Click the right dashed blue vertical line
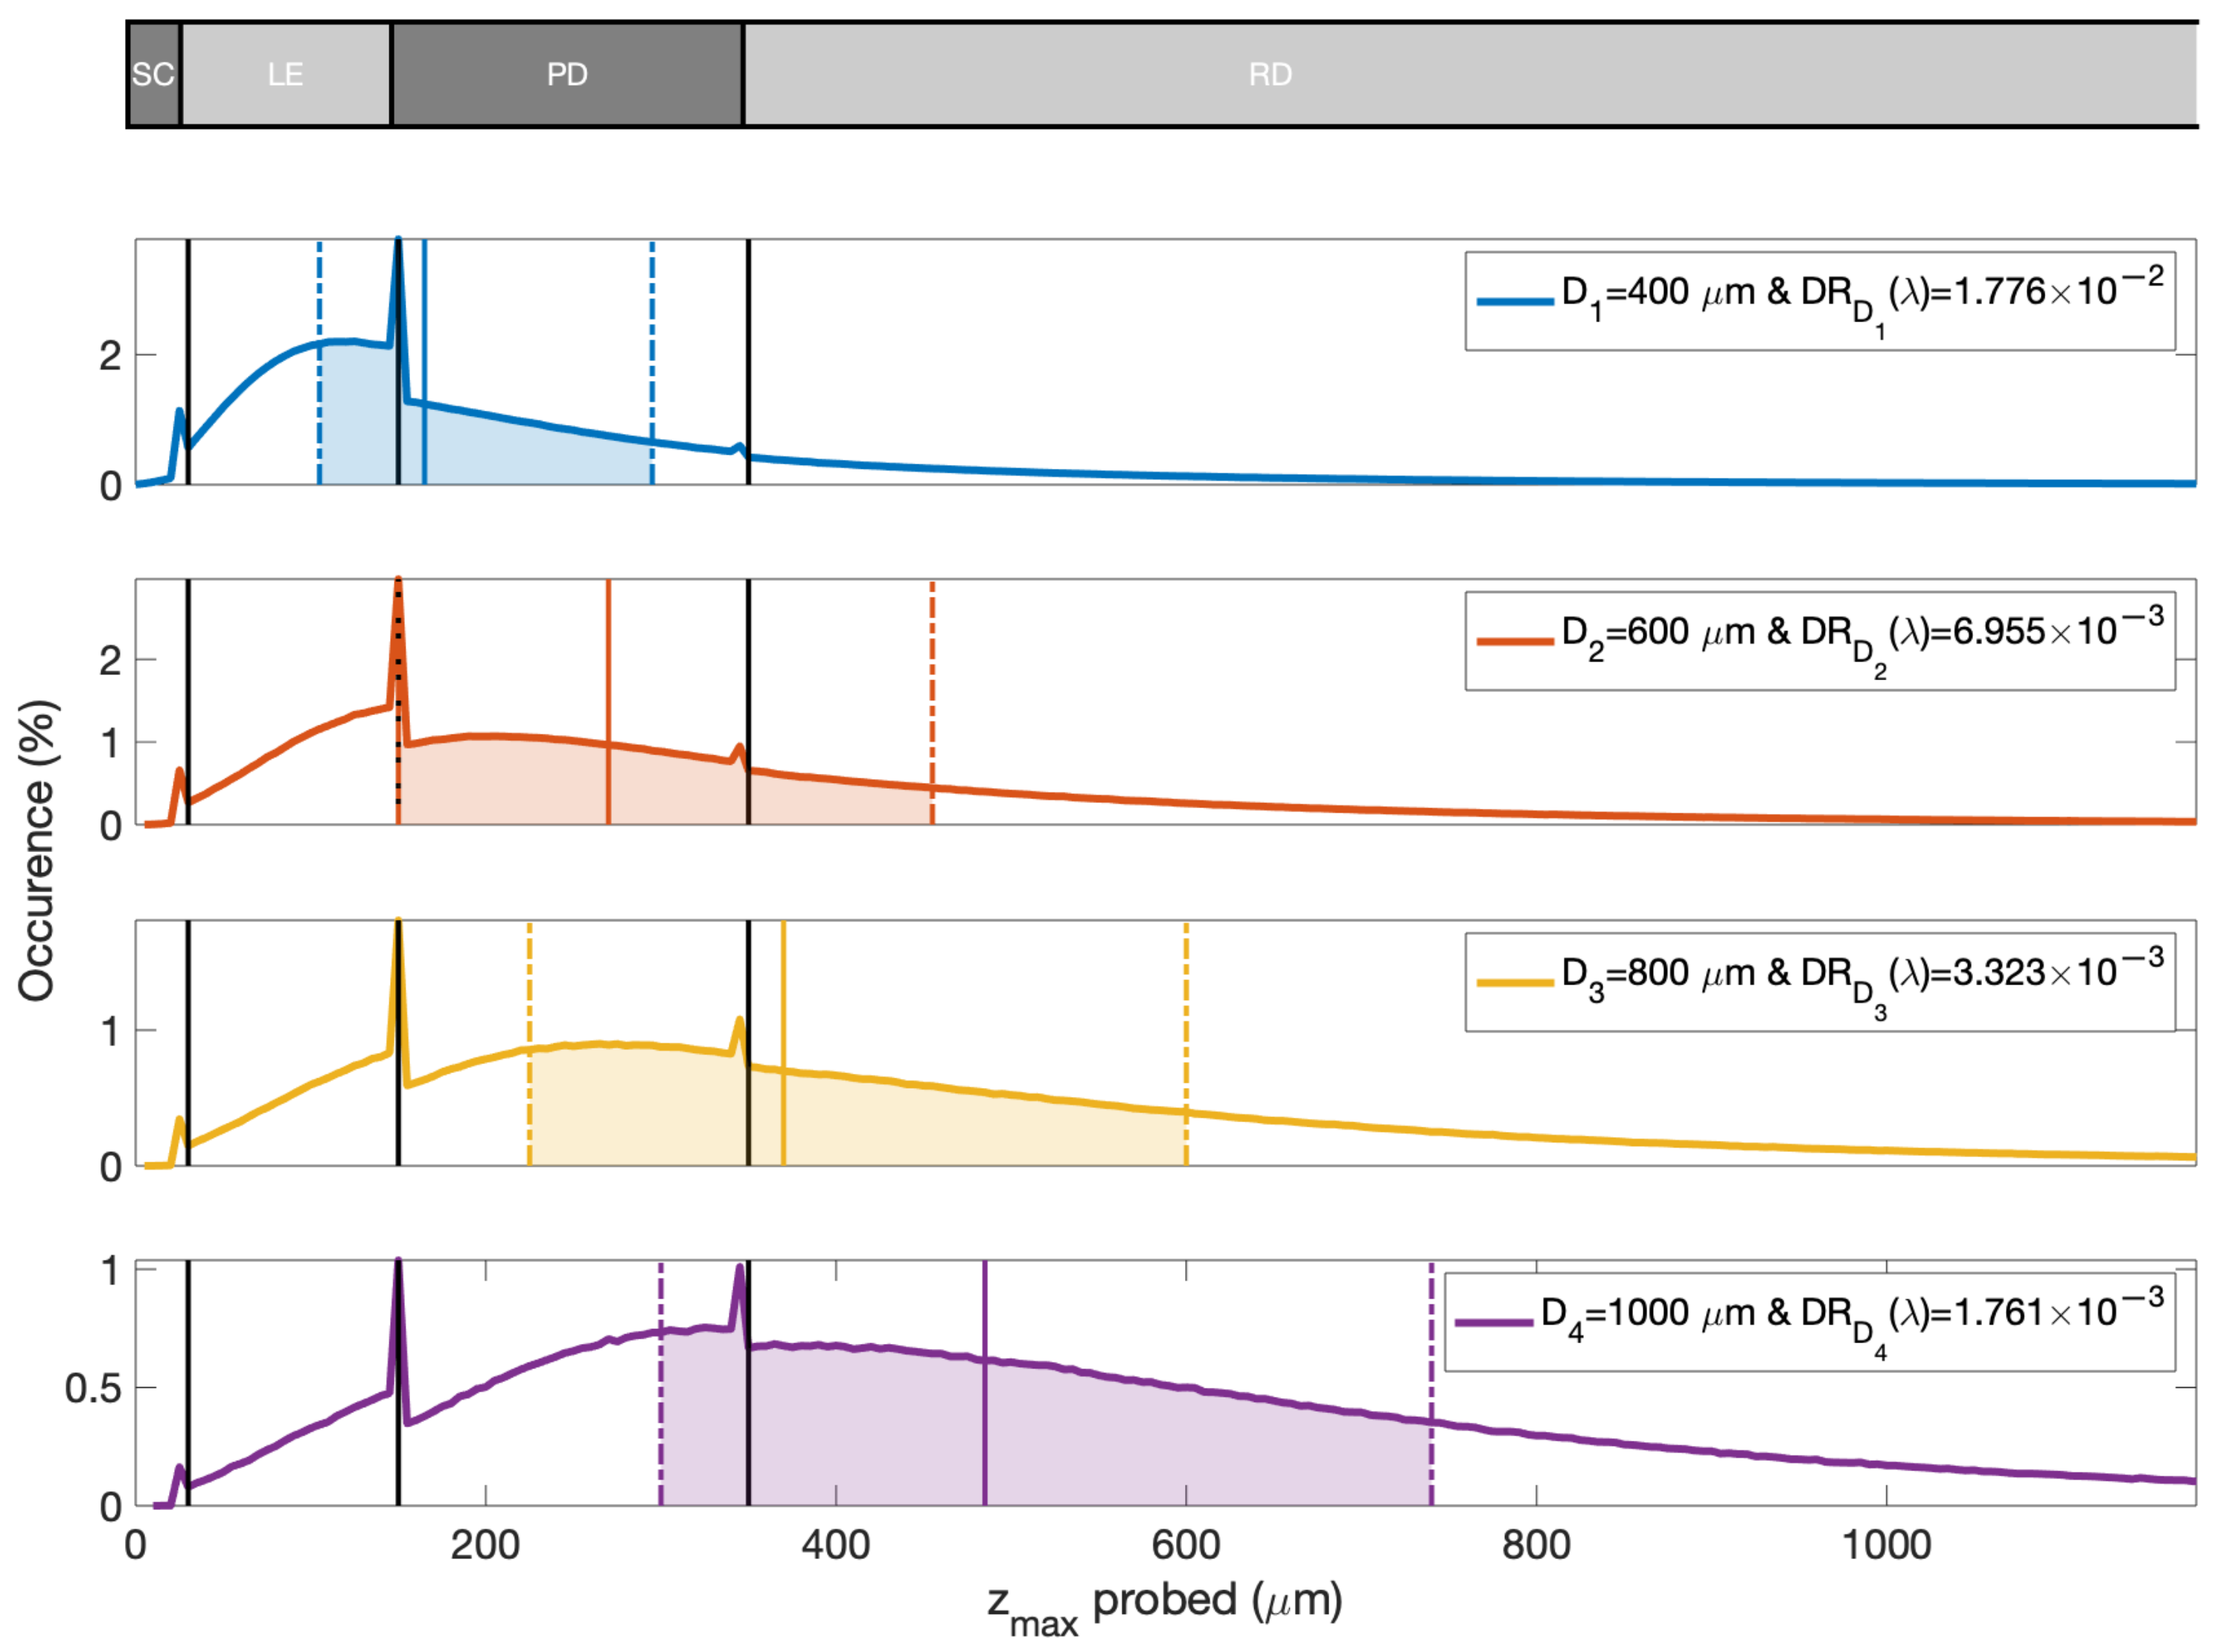The width and height of the screenshot is (2218, 1652). click(x=652, y=362)
